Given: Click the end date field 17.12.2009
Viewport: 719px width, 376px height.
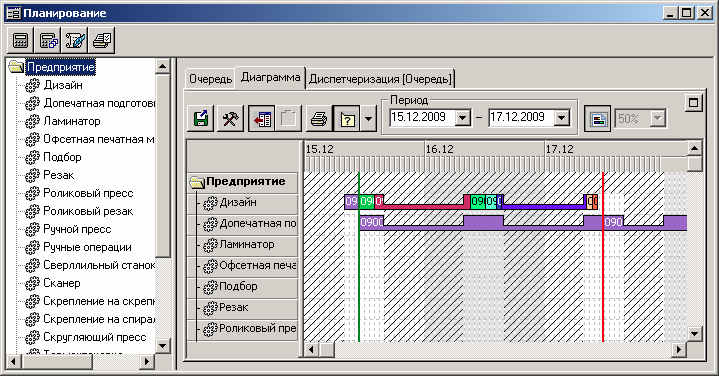Looking at the screenshot, I should (x=521, y=118).
